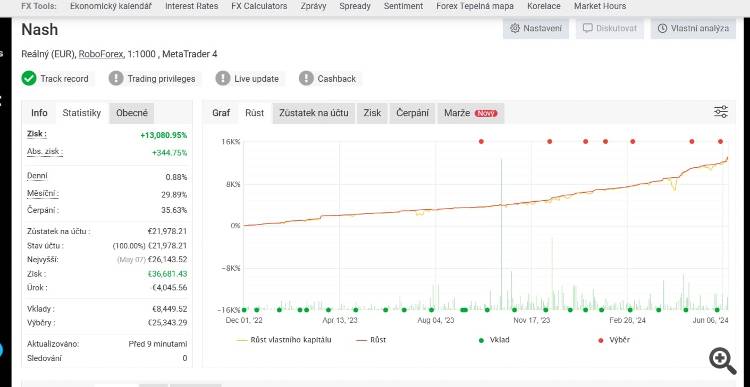The width and height of the screenshot is (750, 387).
Task: Click the +13,080.95% profit value
Action: (164, 135)
